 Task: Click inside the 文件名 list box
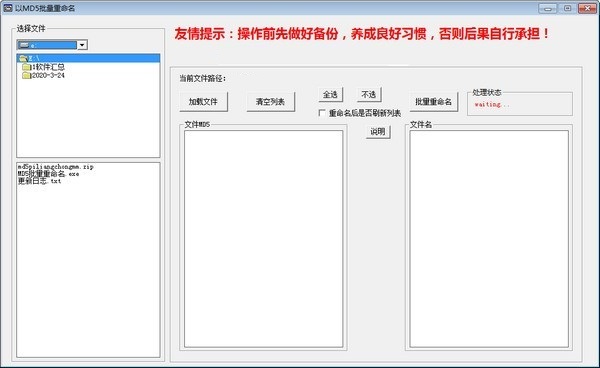pyautogui.click(x=489, y=239)
